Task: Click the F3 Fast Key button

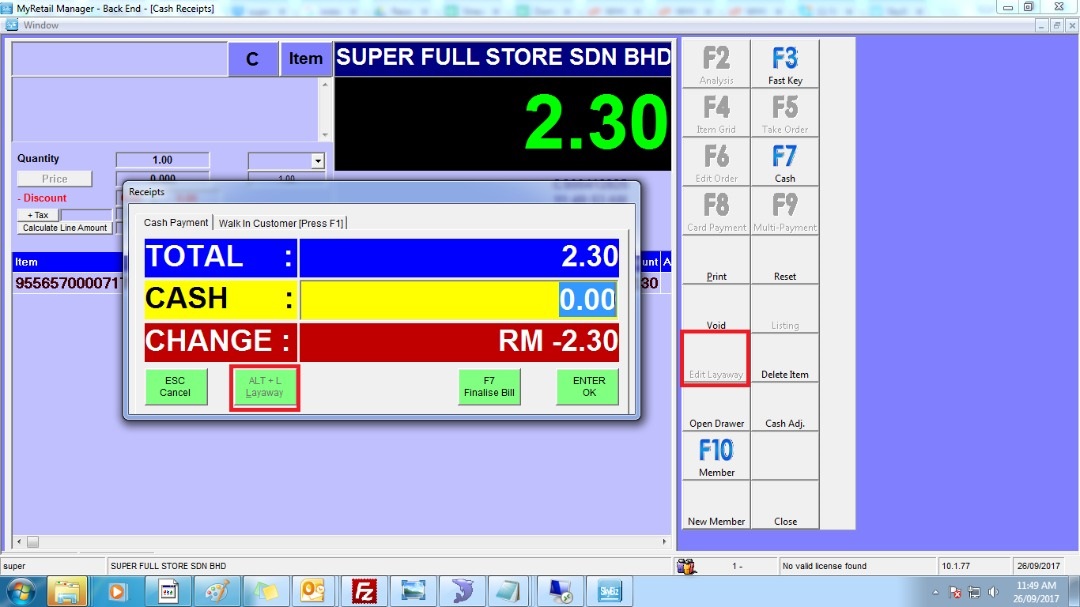Action: pos(784,63)
